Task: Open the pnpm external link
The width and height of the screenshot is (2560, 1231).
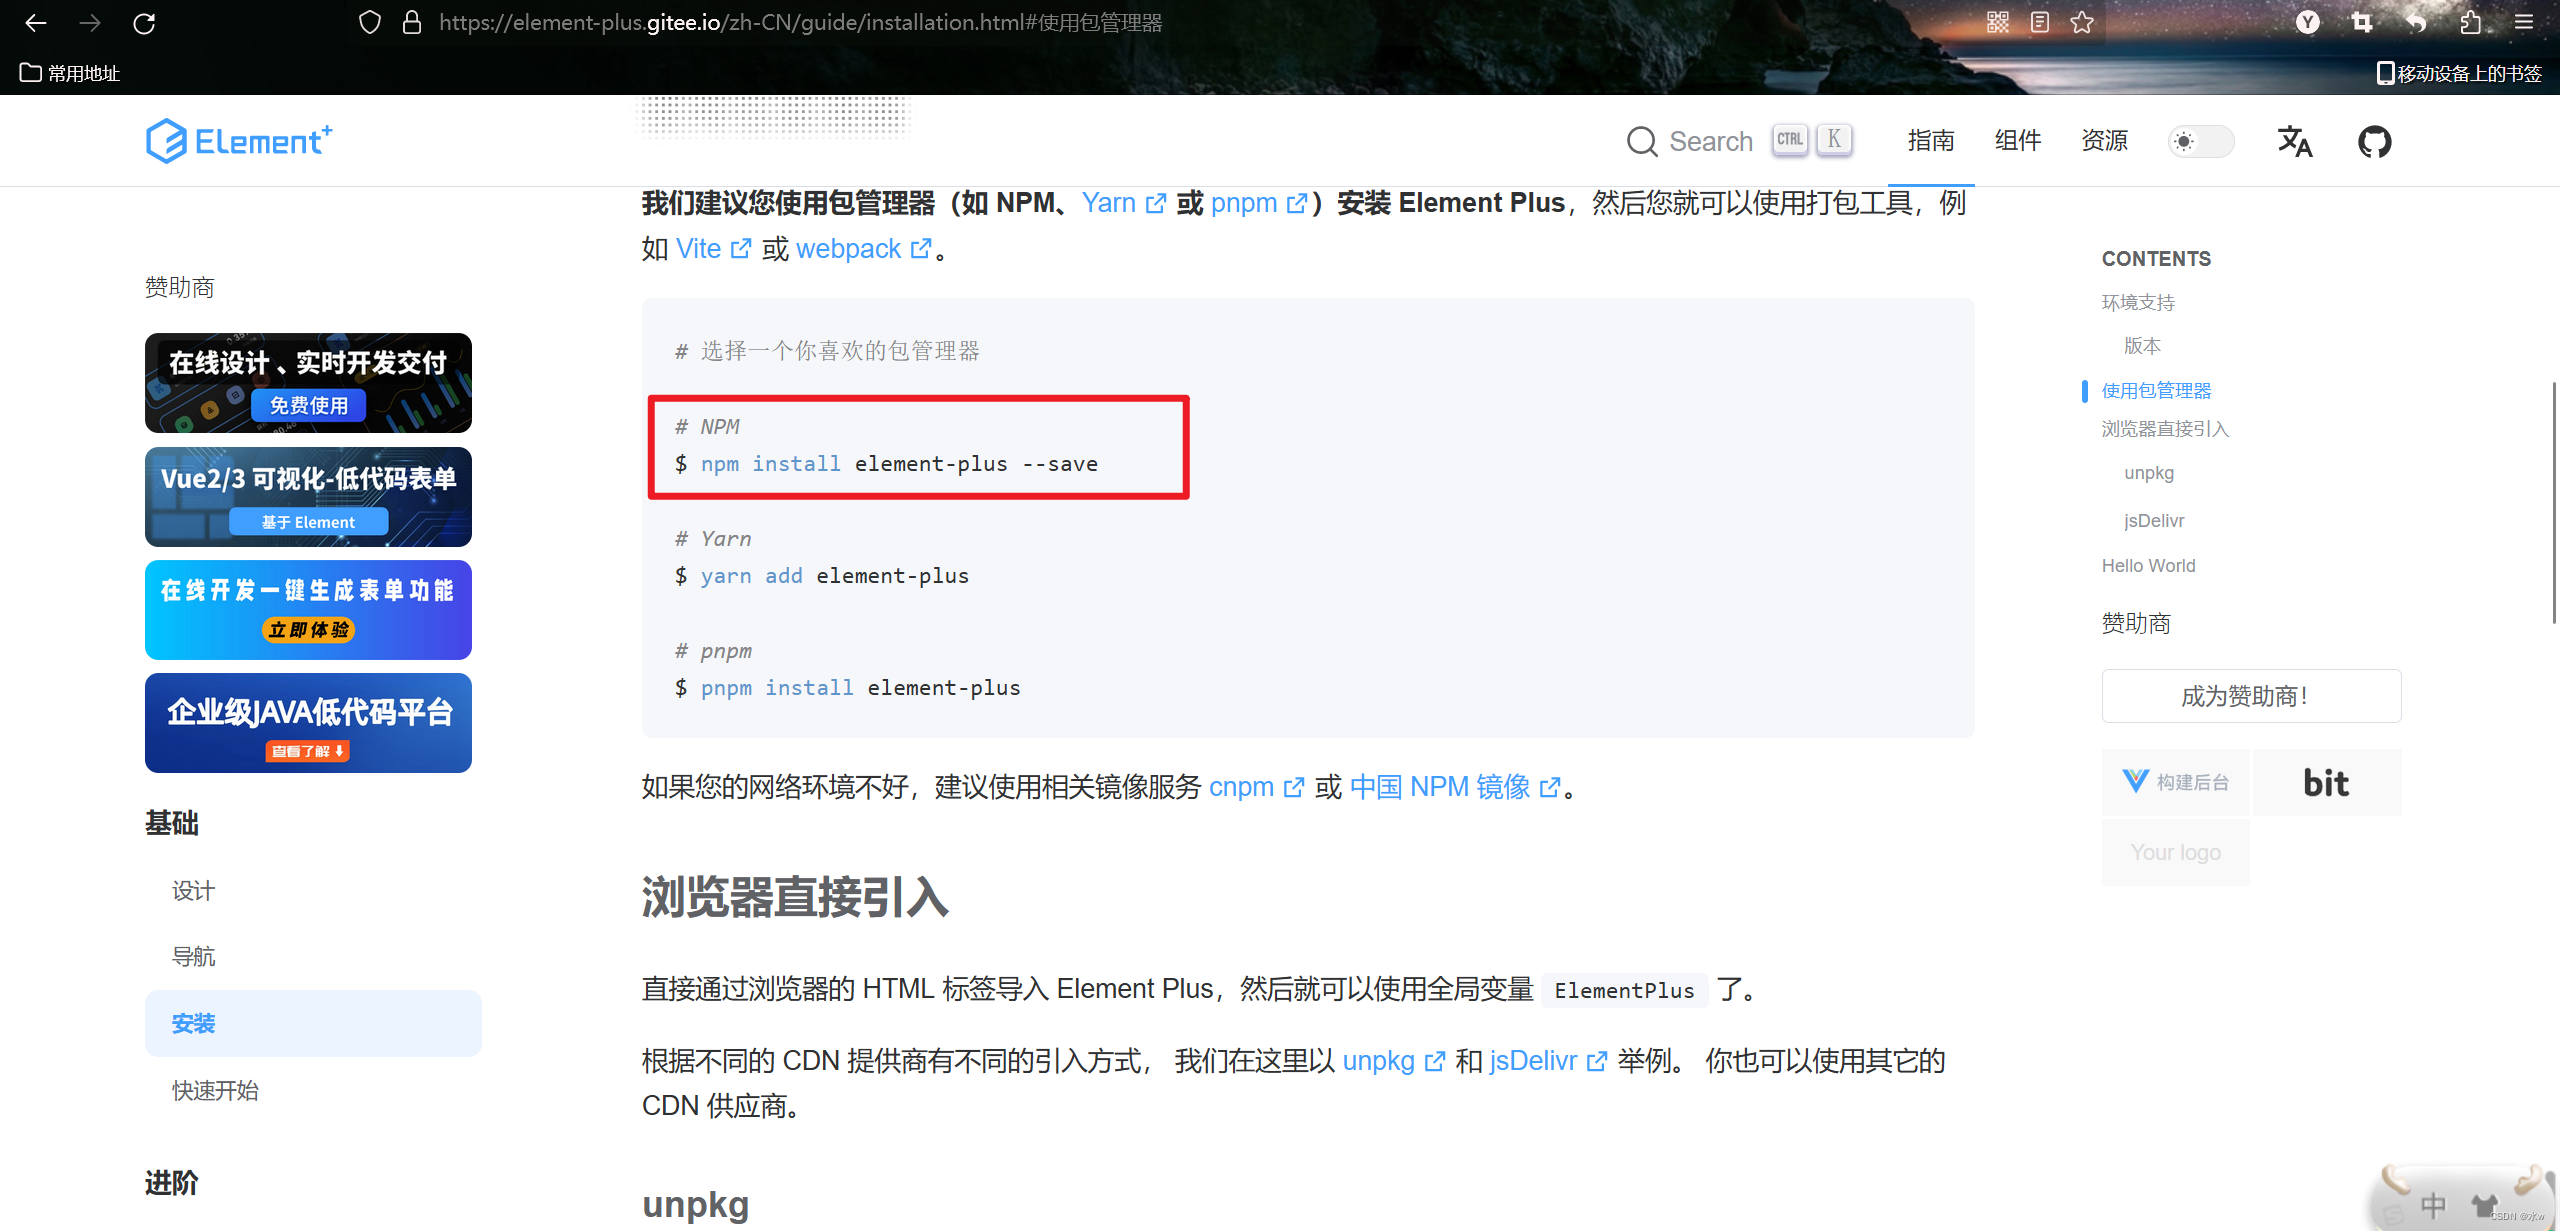Action: tap(1259, 203)
